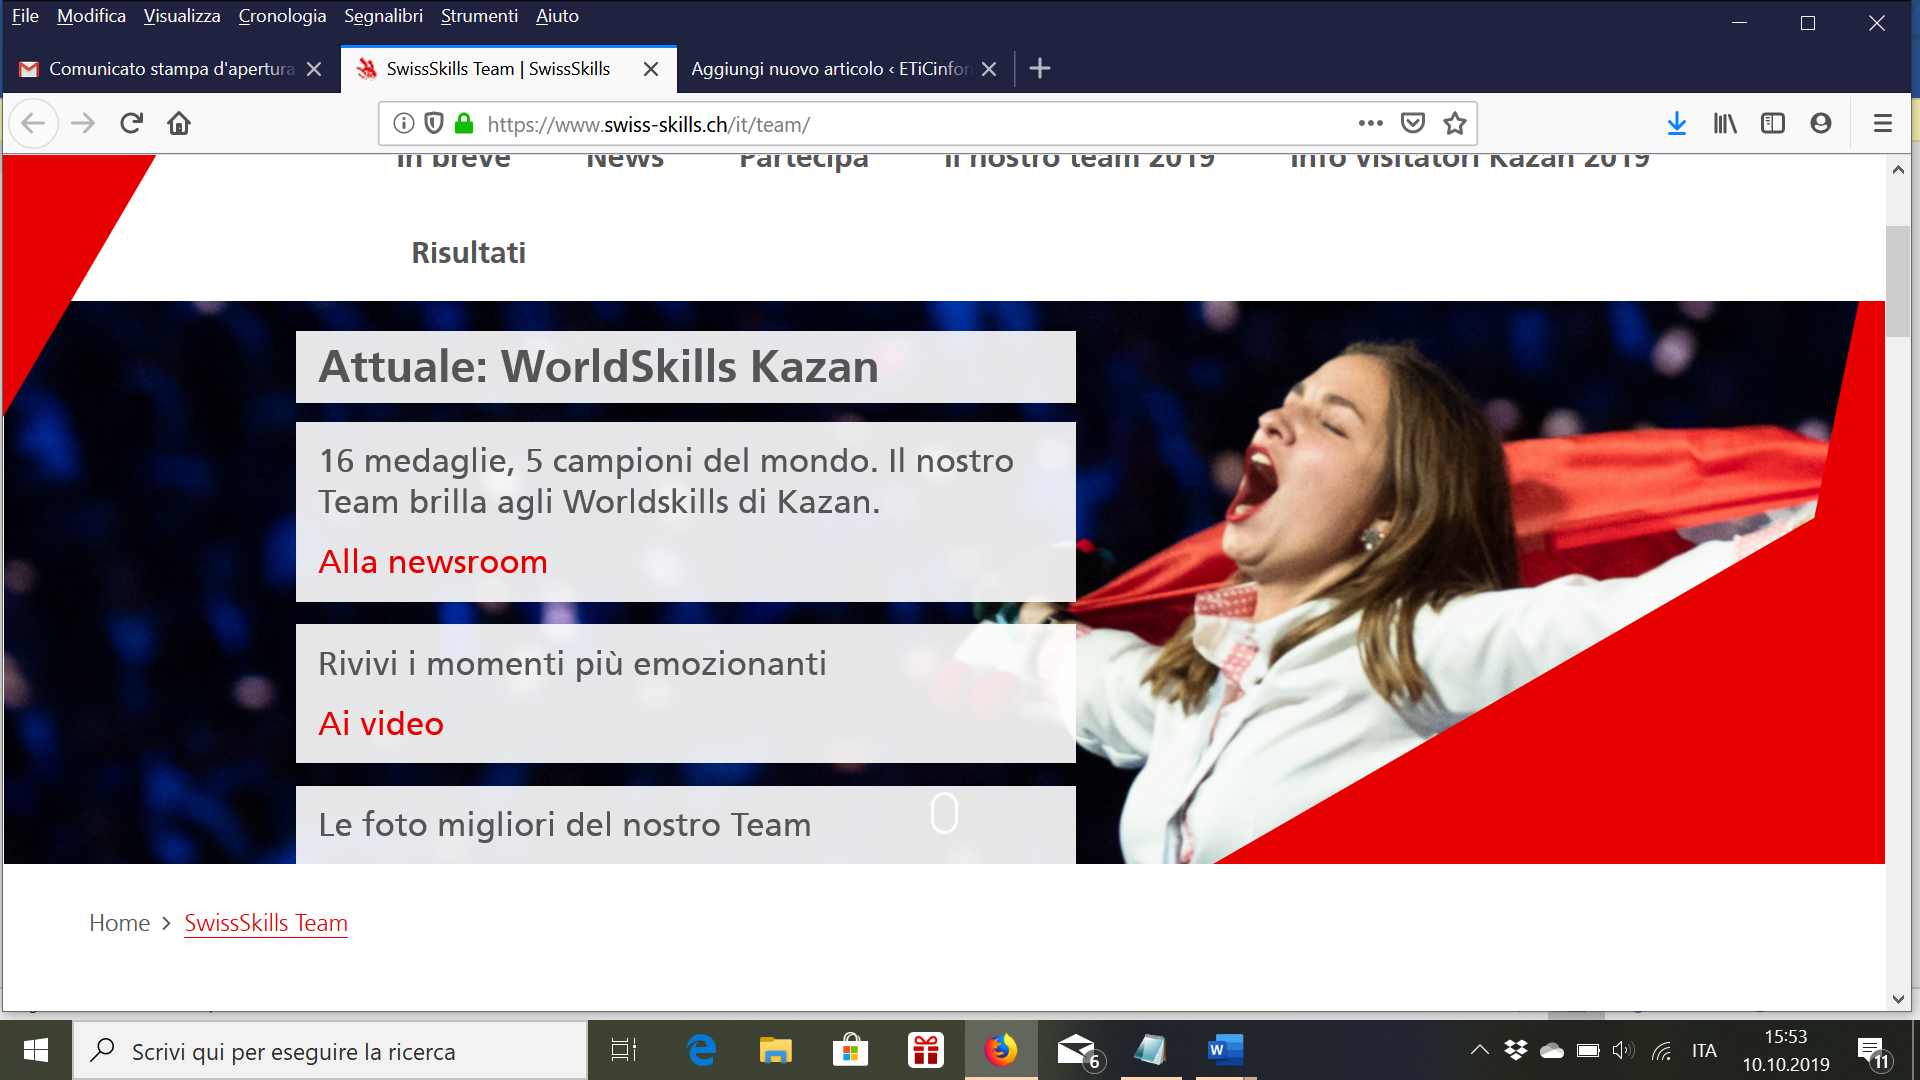Save page to Pocket
The width and height of the screenshot is (1920, 1080).
(1412, 124)
